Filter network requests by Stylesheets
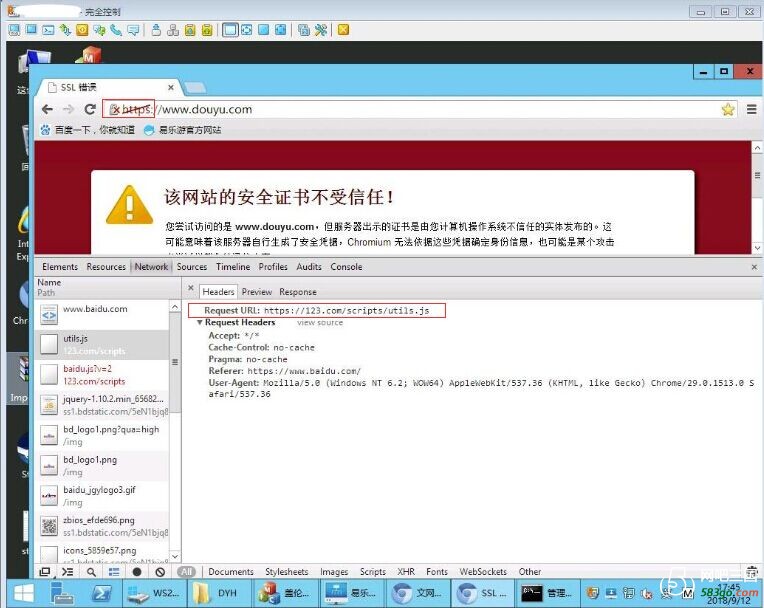 click(x=286, y=572)
